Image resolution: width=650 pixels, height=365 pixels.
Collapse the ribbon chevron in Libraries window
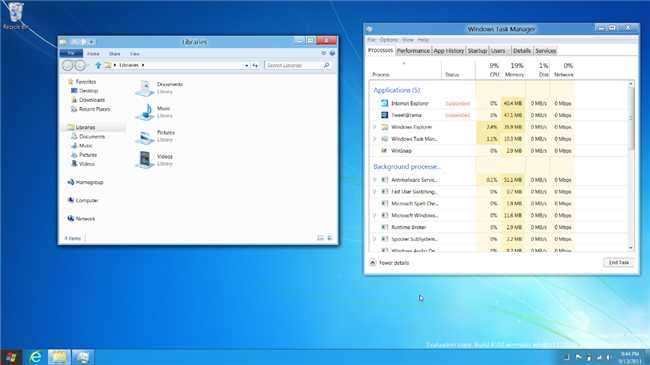[324, 53]
